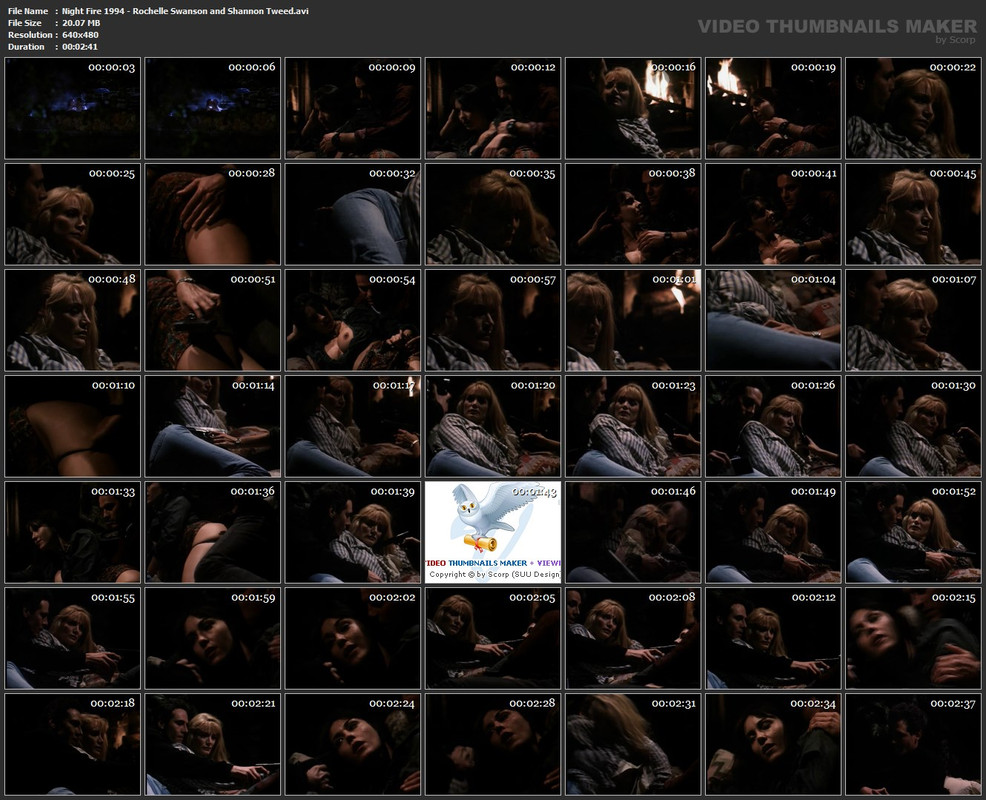Click the thumbnail at 00:00:45
This screenshot has height=800, width=986.
pos(913,214)
